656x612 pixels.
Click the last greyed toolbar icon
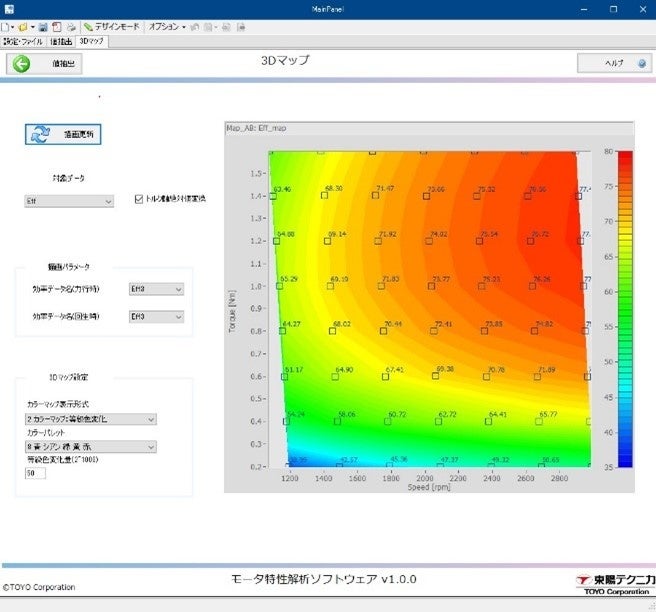pos(241,27)
